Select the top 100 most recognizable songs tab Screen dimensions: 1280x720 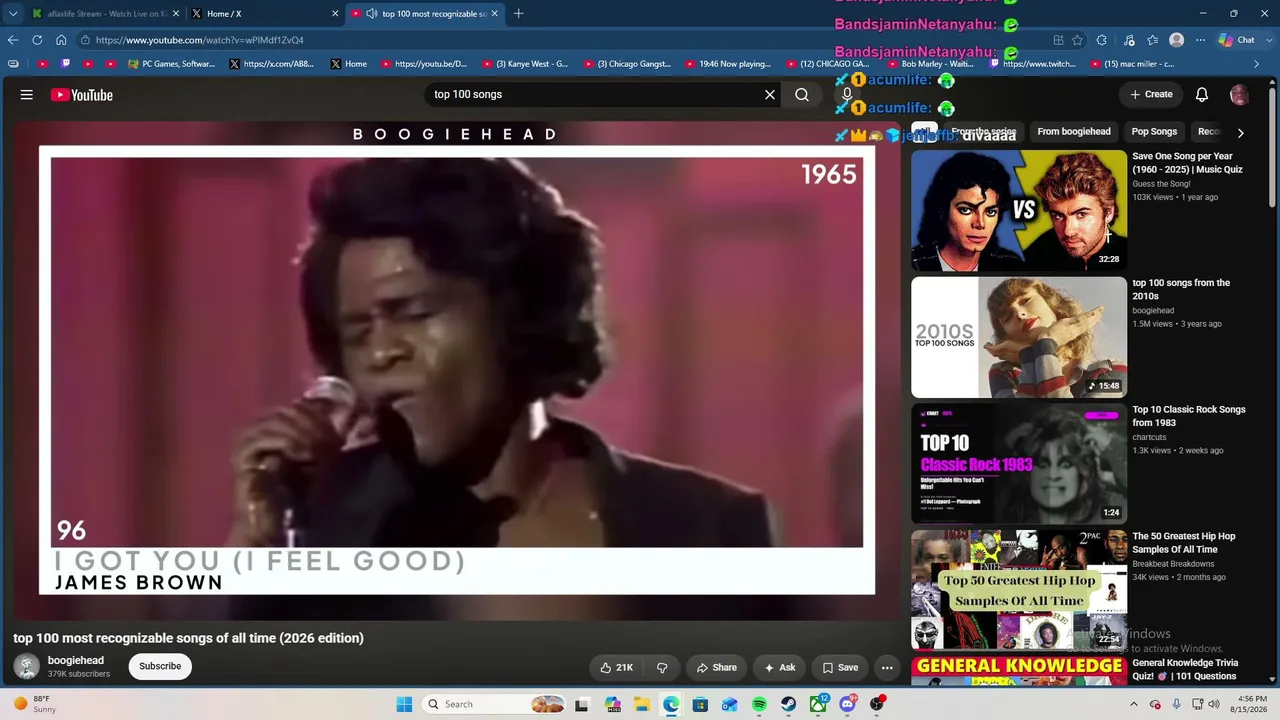424,14
